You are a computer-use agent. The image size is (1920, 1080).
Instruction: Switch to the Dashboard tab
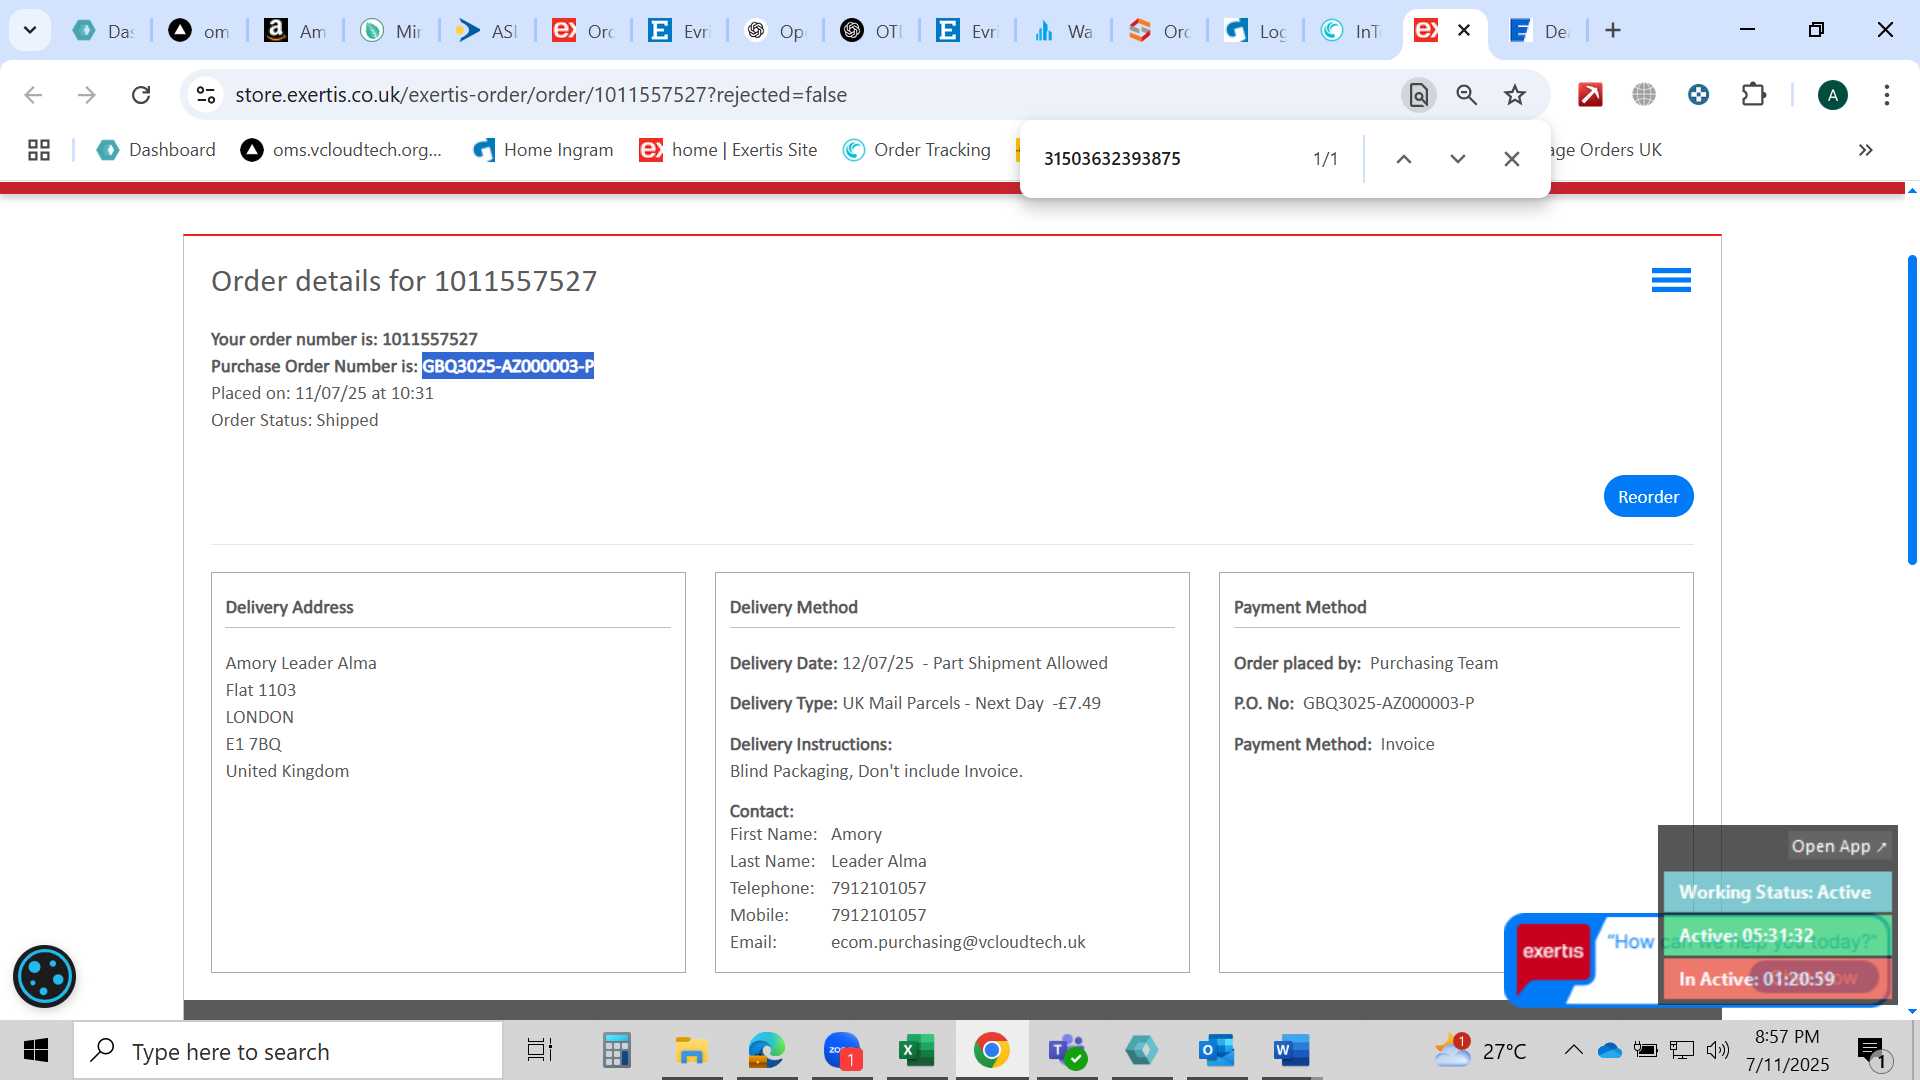coord(104,31)
